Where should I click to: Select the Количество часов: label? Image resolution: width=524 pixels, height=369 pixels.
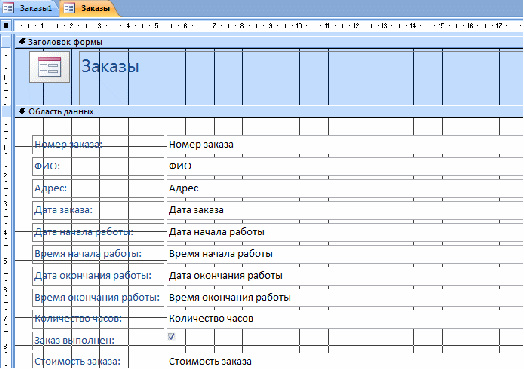coord(99,319)
